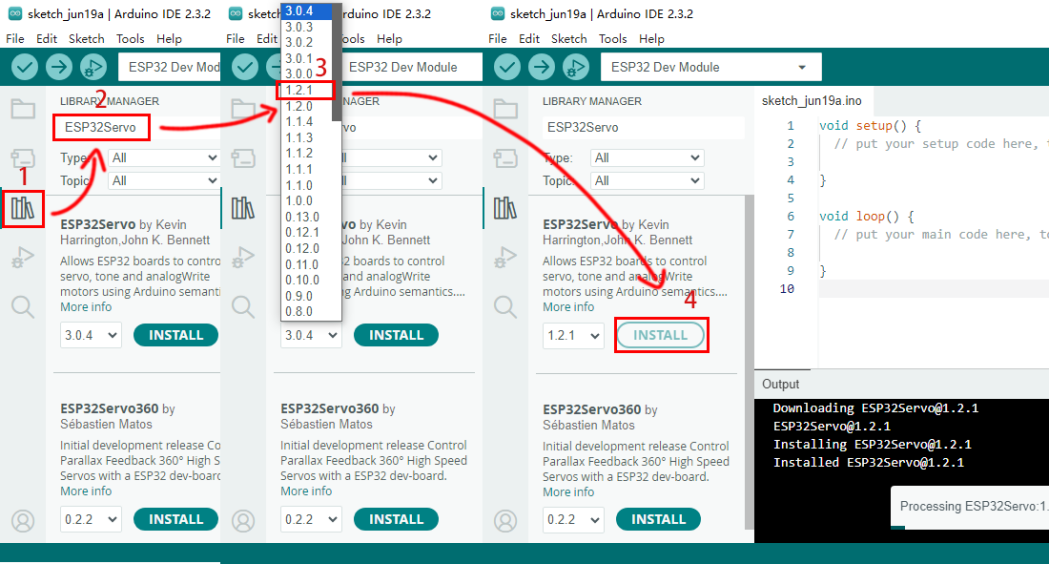
Task: Open Topic filter dropdown in left window
Action: pyautogui.click(x=164, y=181)
